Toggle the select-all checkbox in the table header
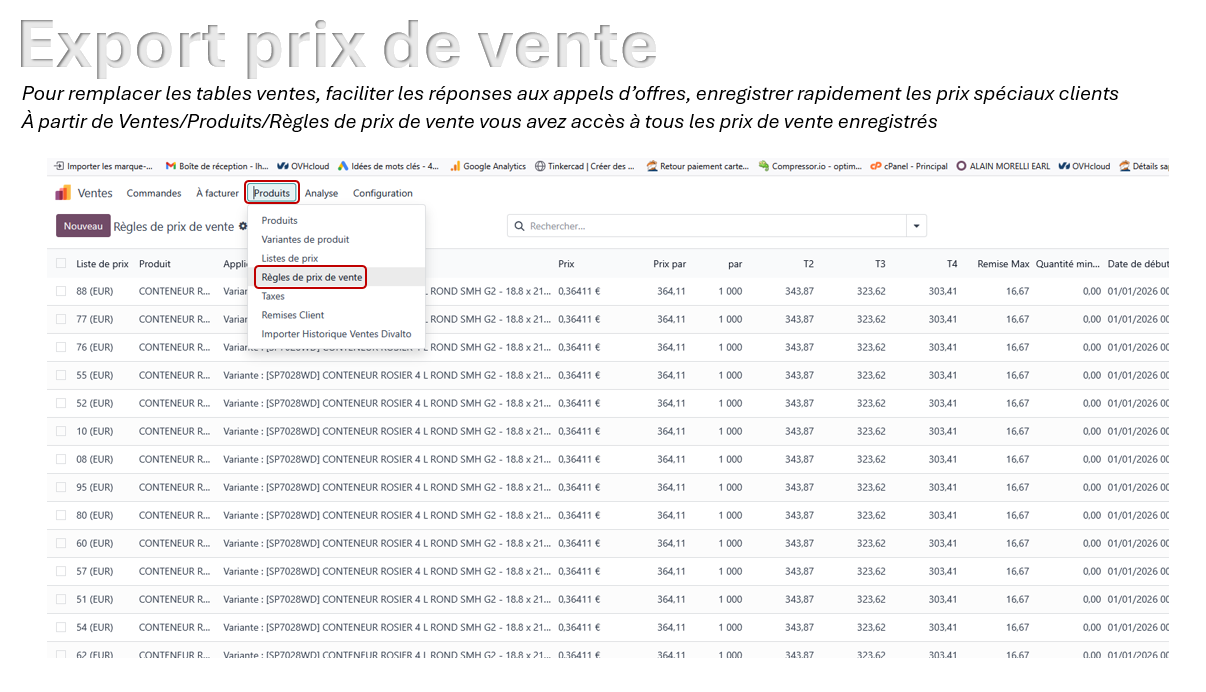The width and height of the screenshot is (1206, 692). point(61,264)
